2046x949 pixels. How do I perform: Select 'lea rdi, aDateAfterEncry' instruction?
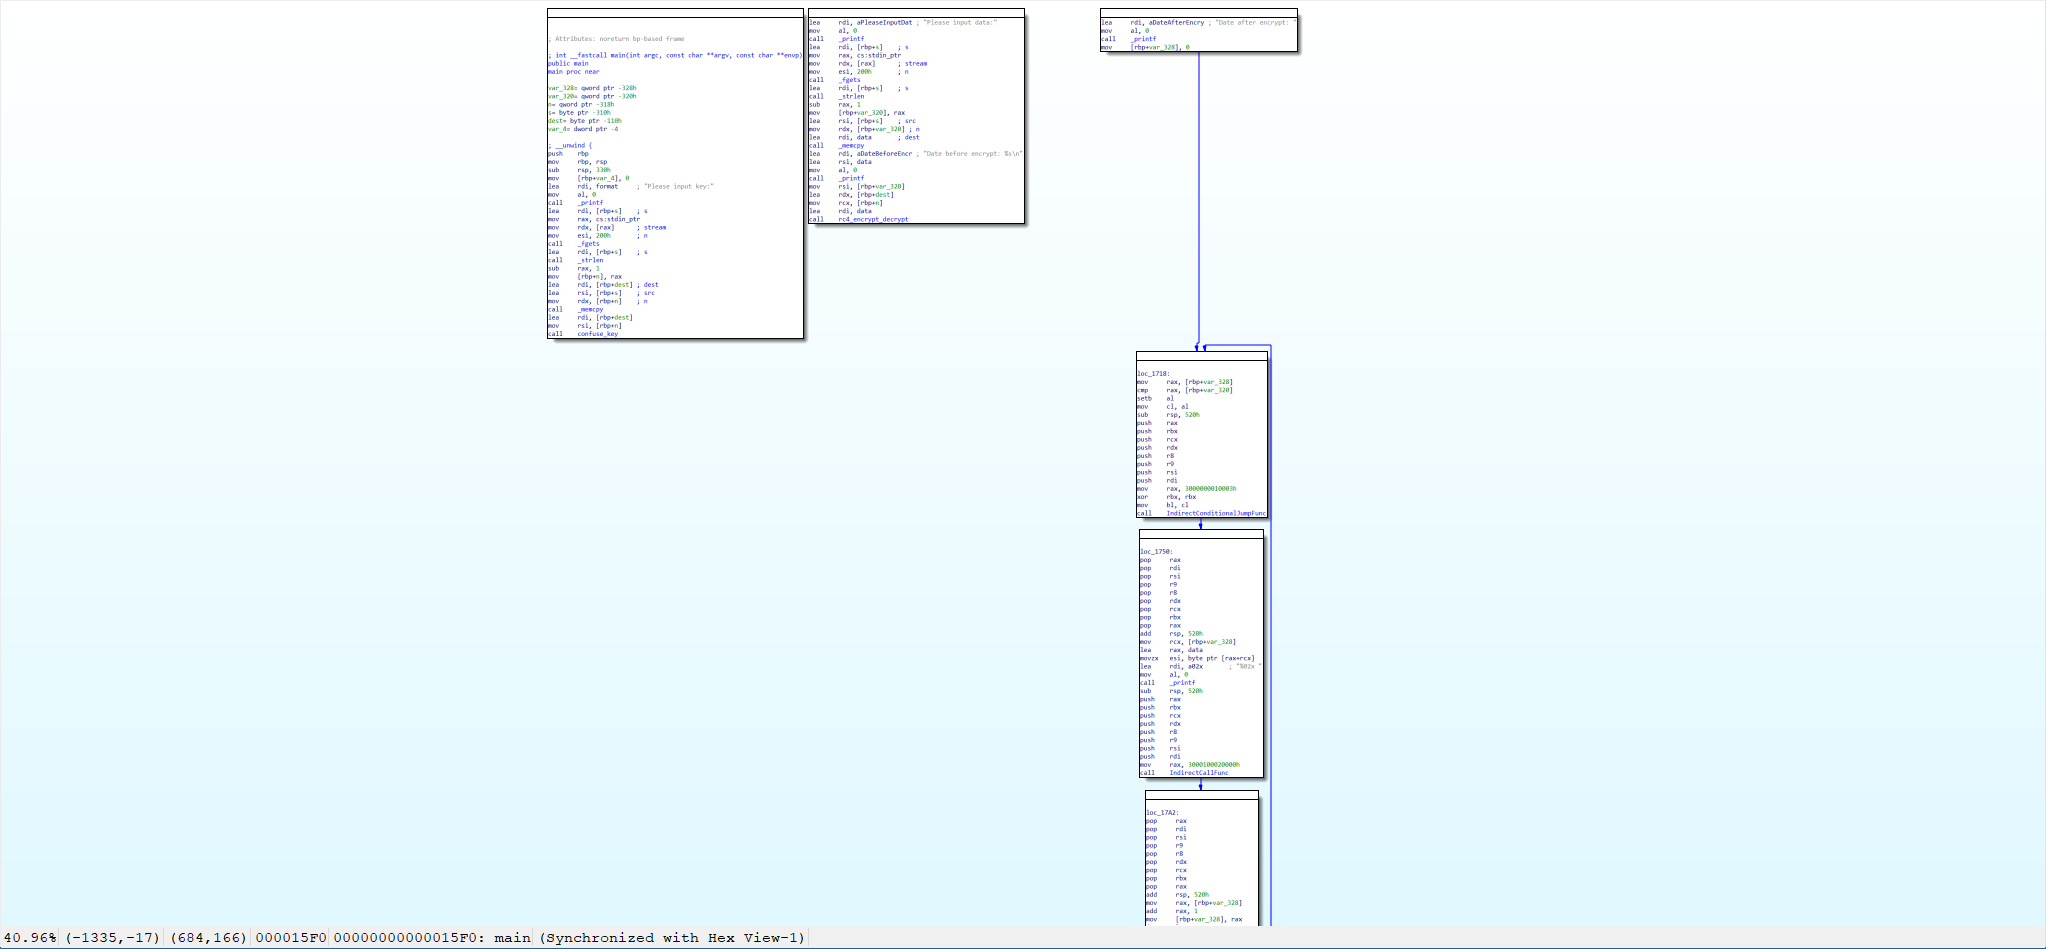pyautogui.click(x=1198, y=22)
